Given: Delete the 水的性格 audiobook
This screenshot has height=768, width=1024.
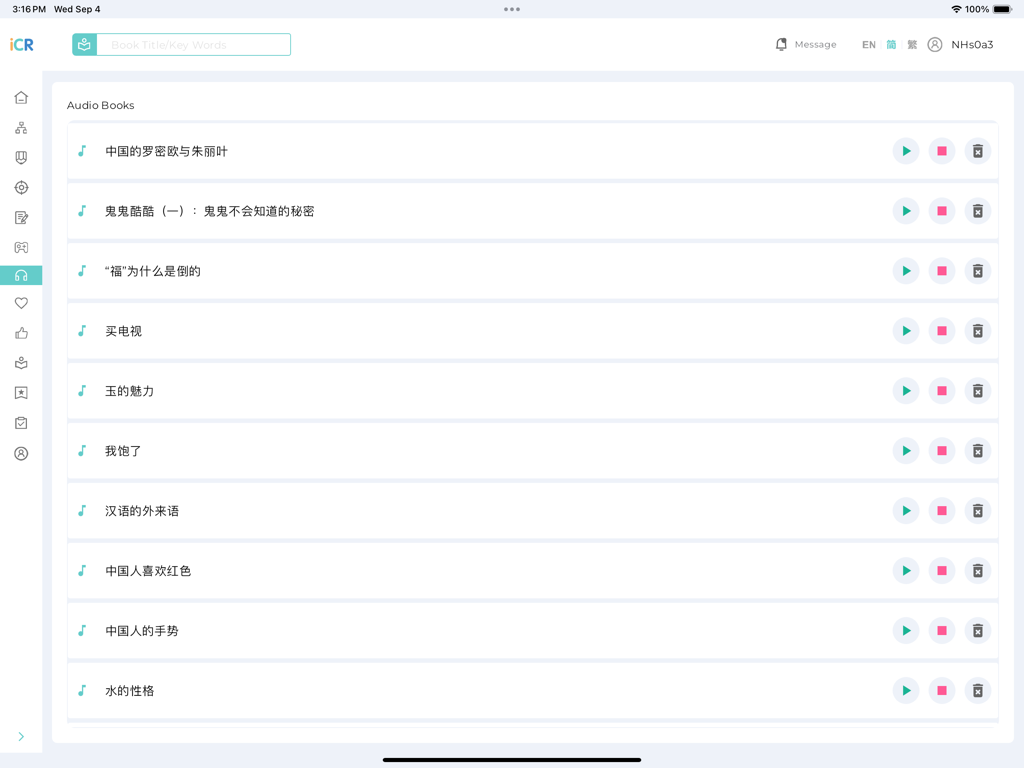Looking at the screenshot, I should [x=977, y=690].
